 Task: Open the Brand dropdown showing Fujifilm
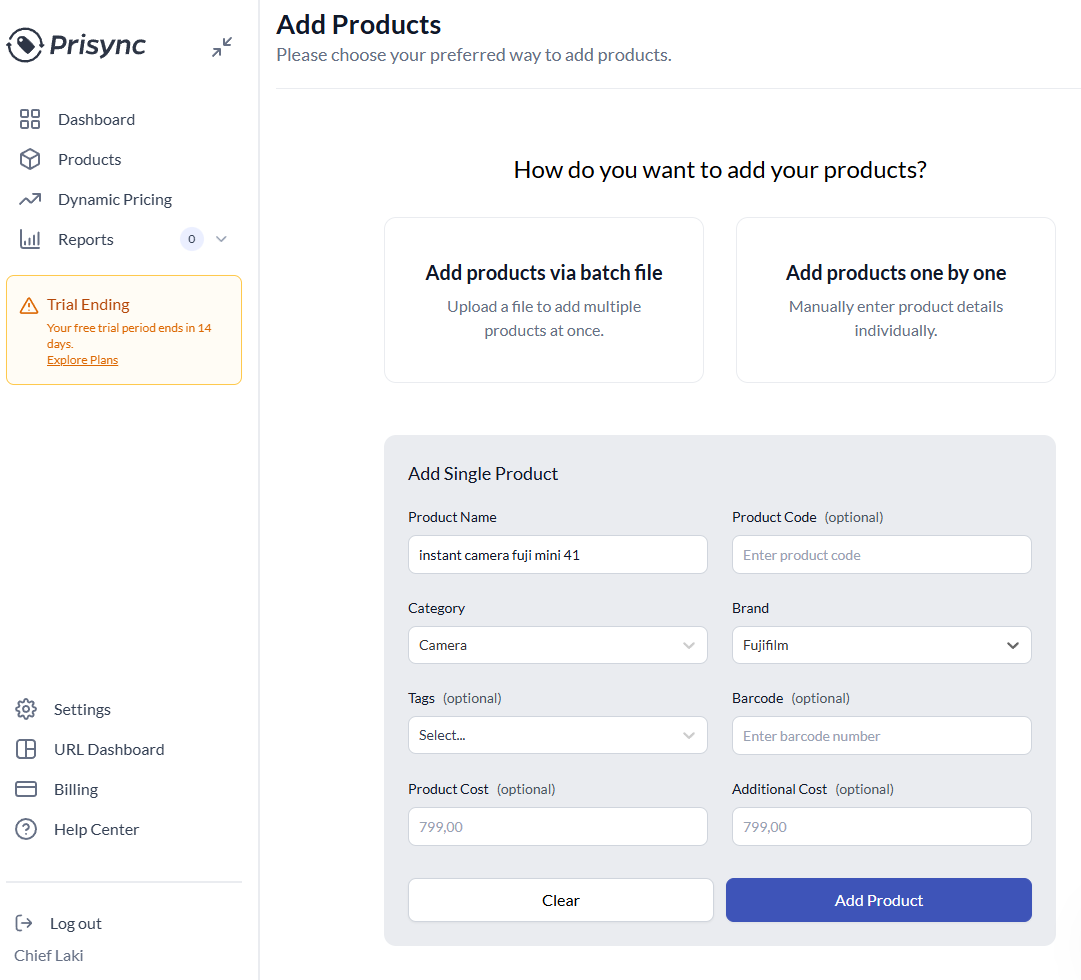tap(881, 645)
